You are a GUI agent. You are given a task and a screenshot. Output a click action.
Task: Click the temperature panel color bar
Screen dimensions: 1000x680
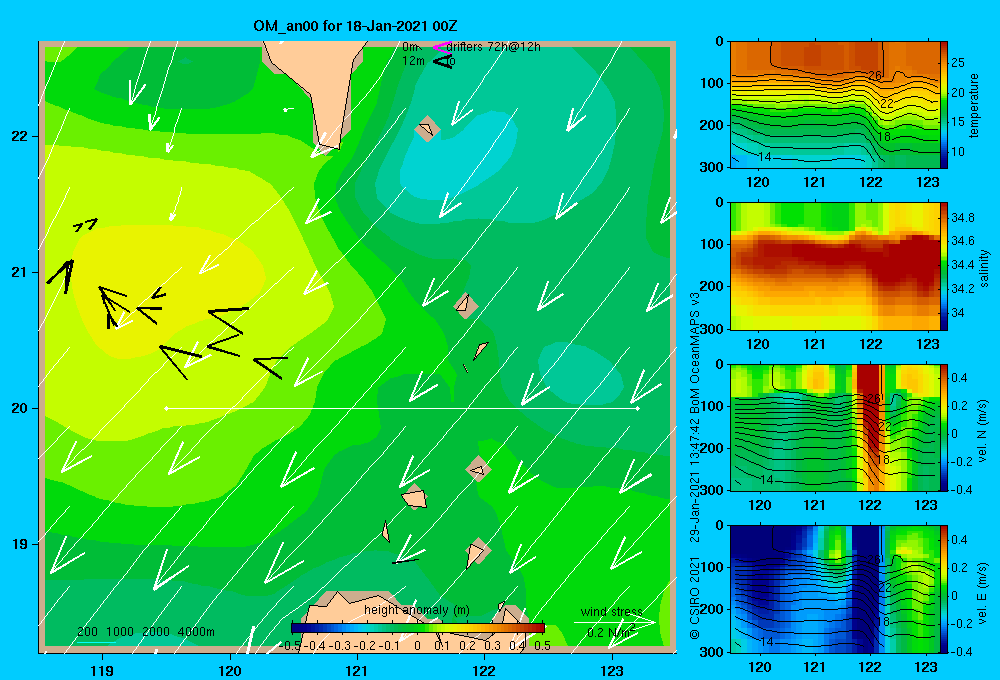(944, 105)
